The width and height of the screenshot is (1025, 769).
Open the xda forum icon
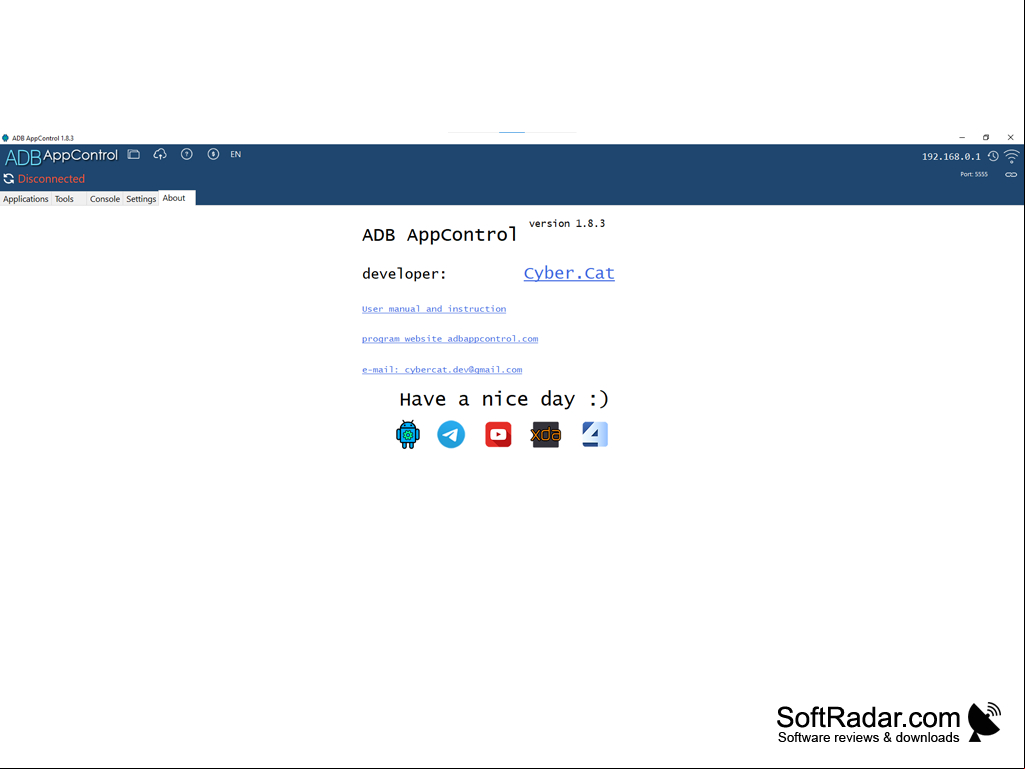tap(546, 434)
